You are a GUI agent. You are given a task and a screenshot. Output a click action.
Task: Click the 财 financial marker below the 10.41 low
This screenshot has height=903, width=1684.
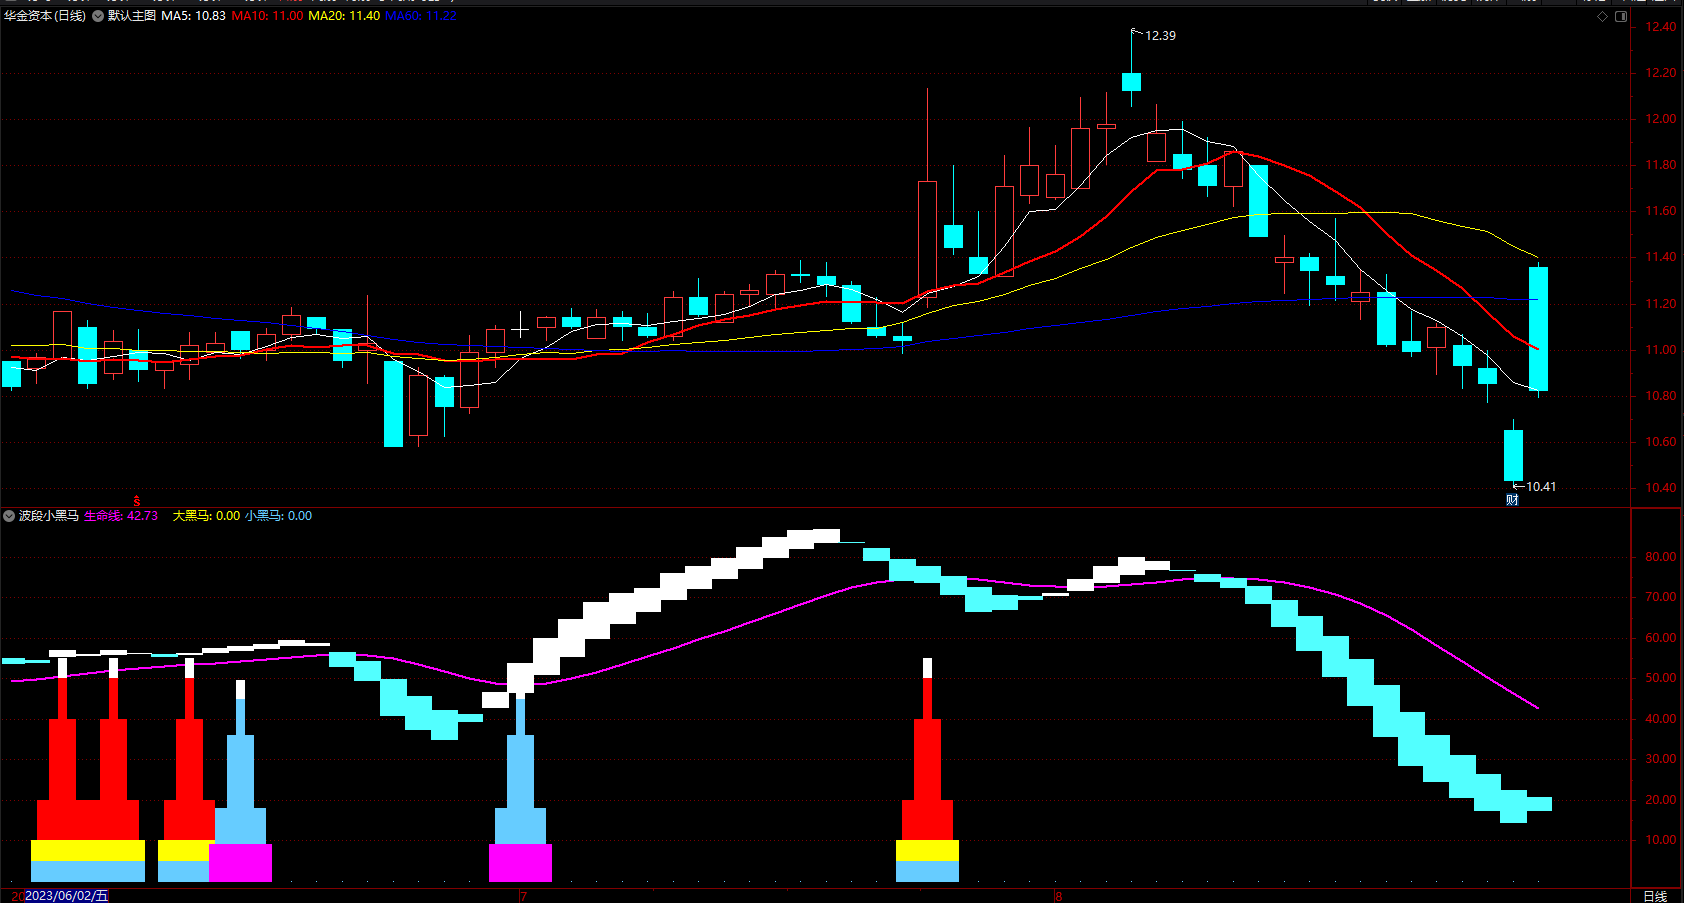click(x=1512, y=500)
